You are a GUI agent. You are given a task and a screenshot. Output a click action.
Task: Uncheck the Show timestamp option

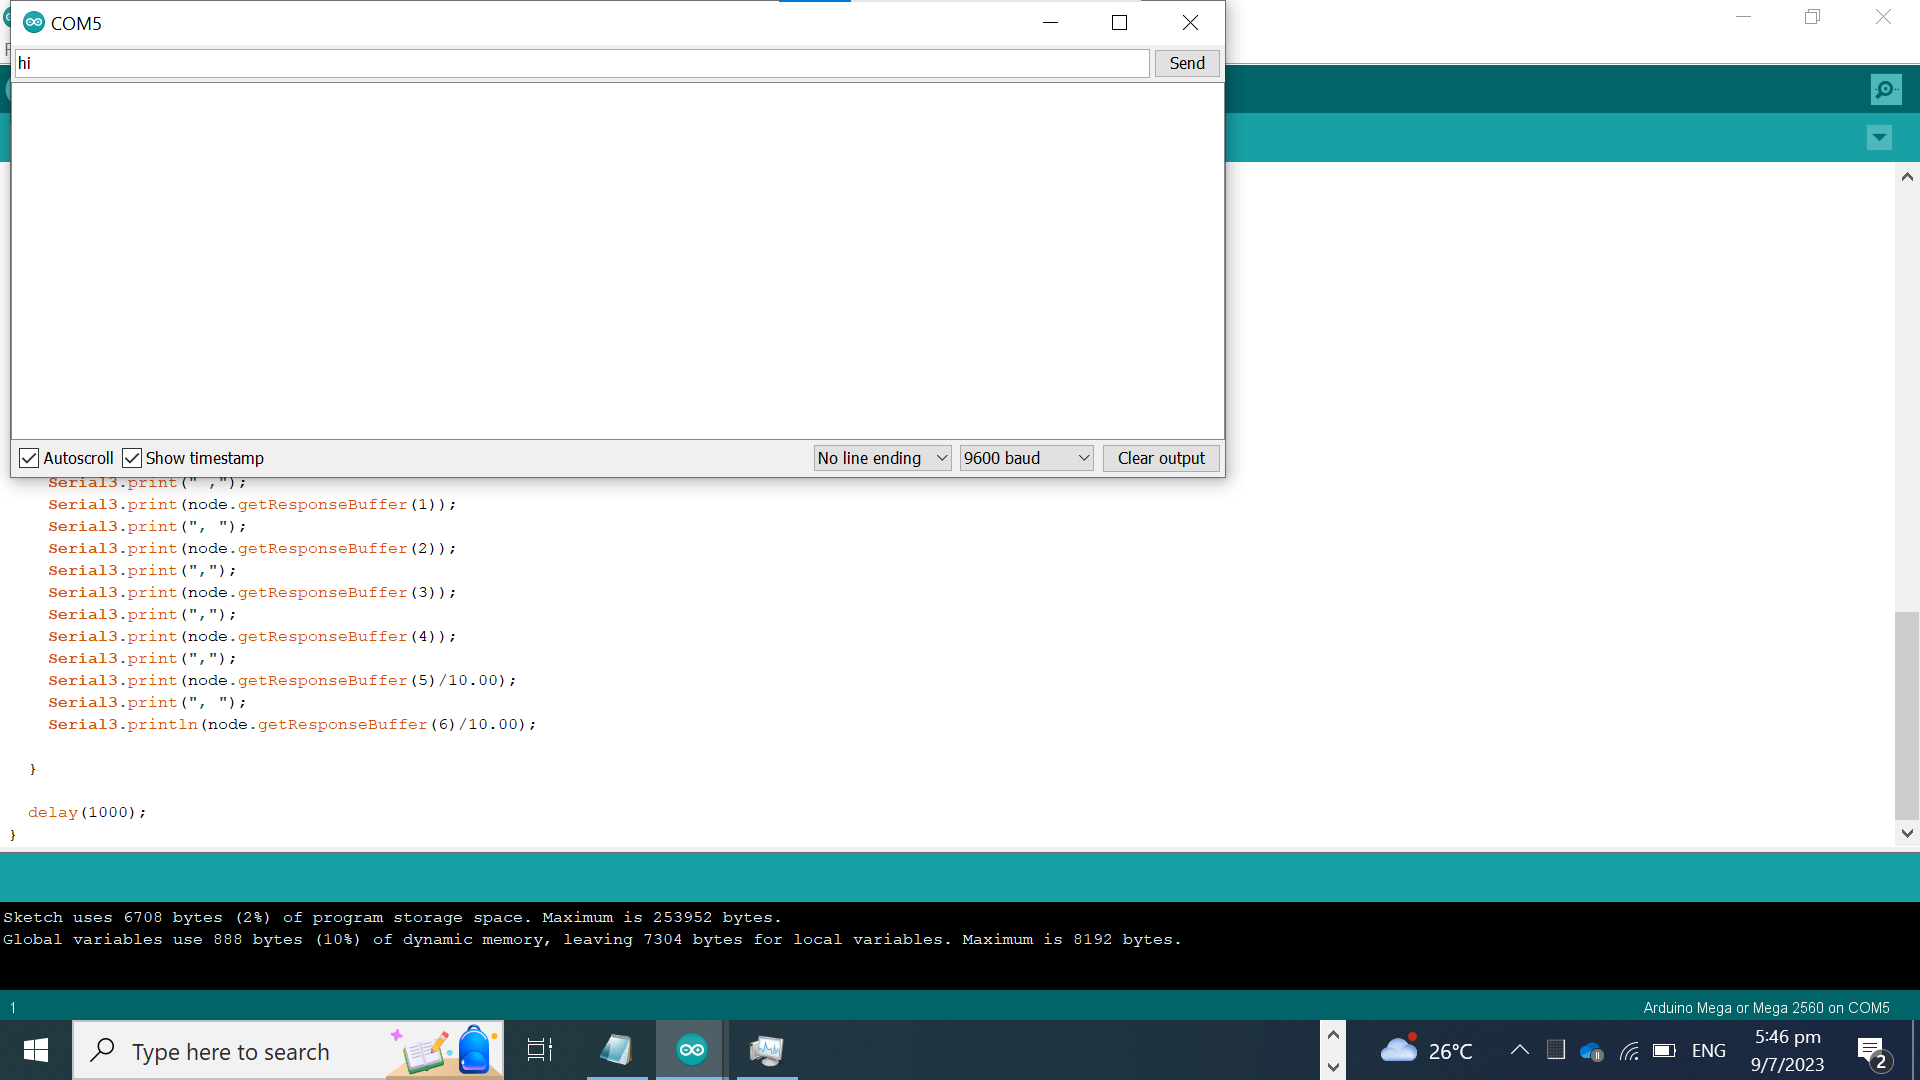[x=132, y=457]
